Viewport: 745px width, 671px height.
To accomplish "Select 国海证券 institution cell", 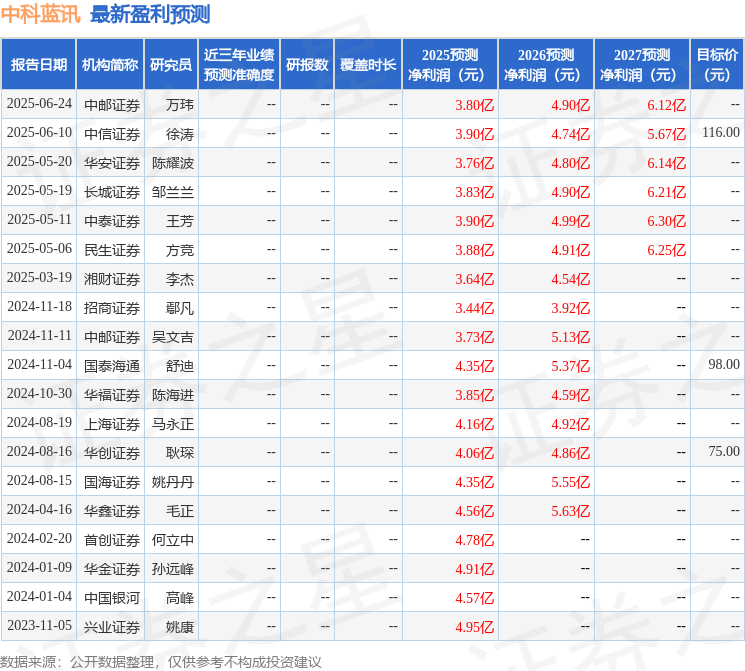I will tap(112, 481).
